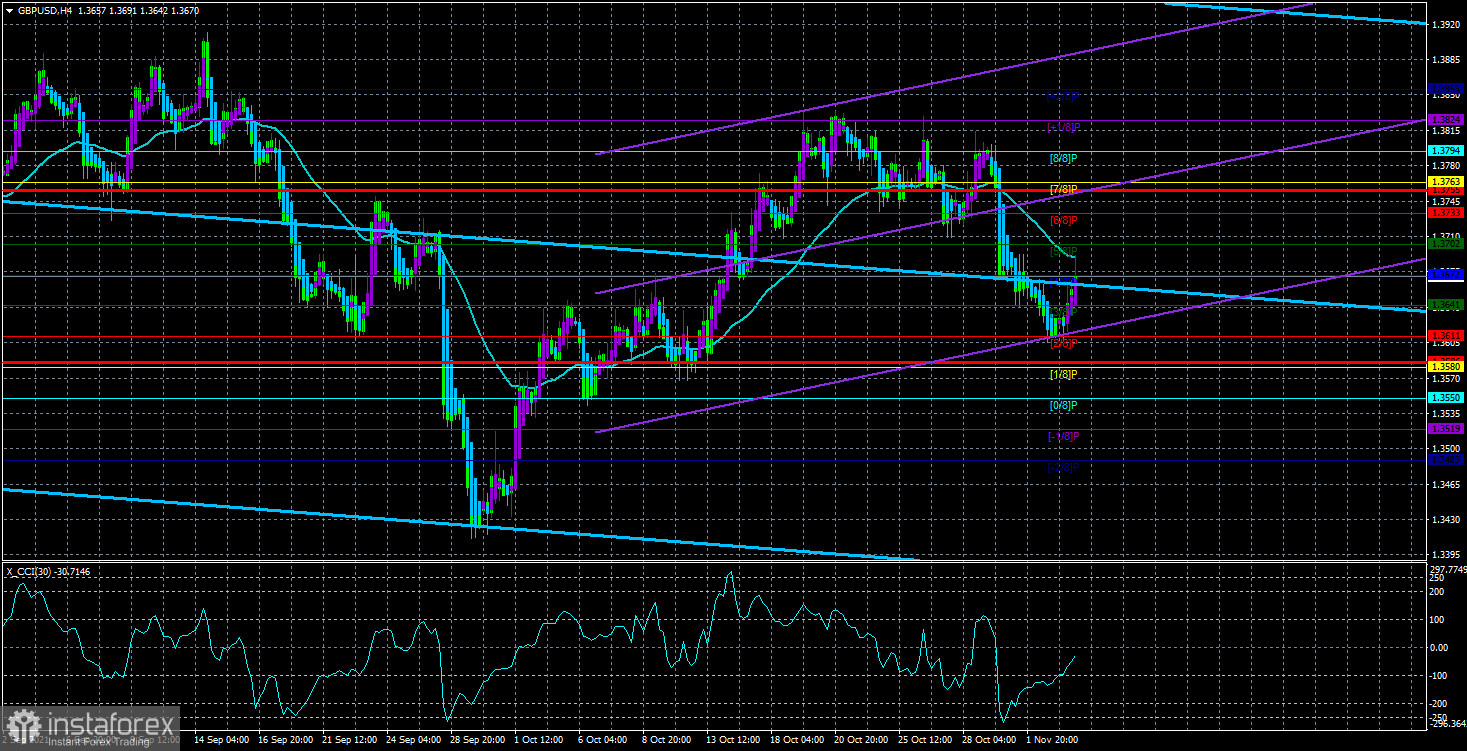Click the 1.3430 price scale value
Viewport: 1467px width, 751px height.
1447,520
